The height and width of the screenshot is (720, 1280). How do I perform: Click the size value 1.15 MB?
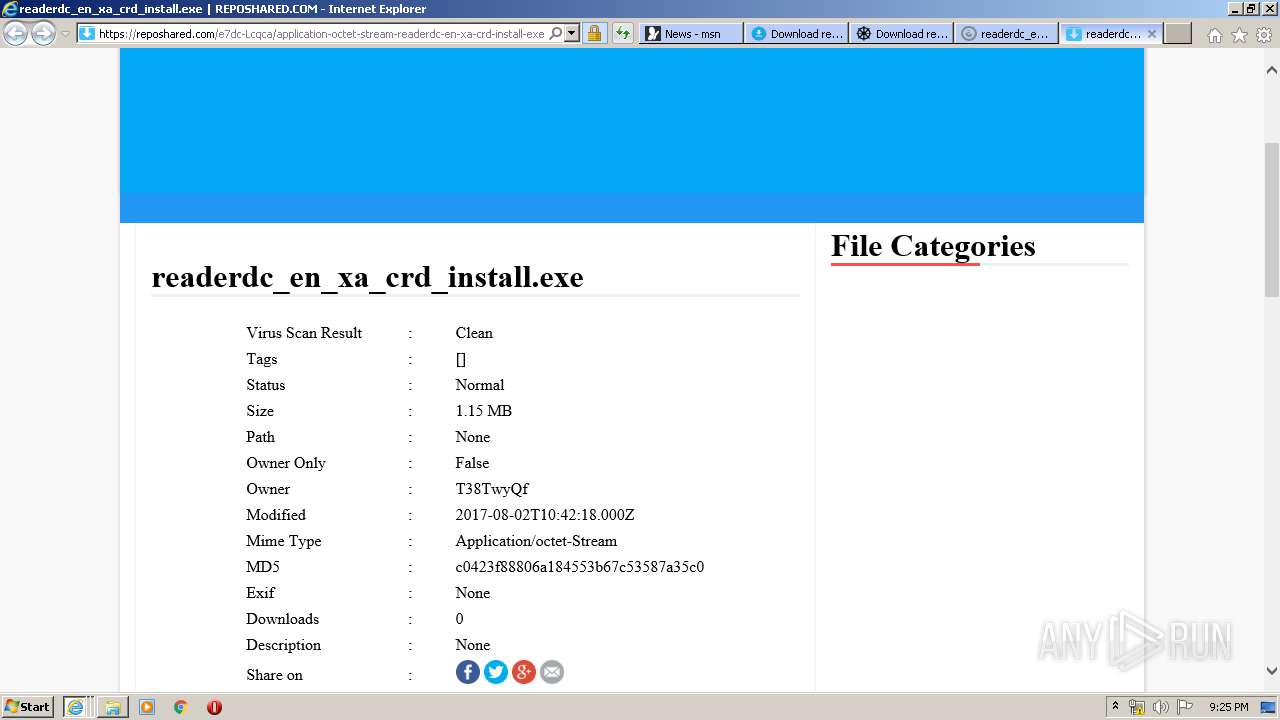[483, 411]
